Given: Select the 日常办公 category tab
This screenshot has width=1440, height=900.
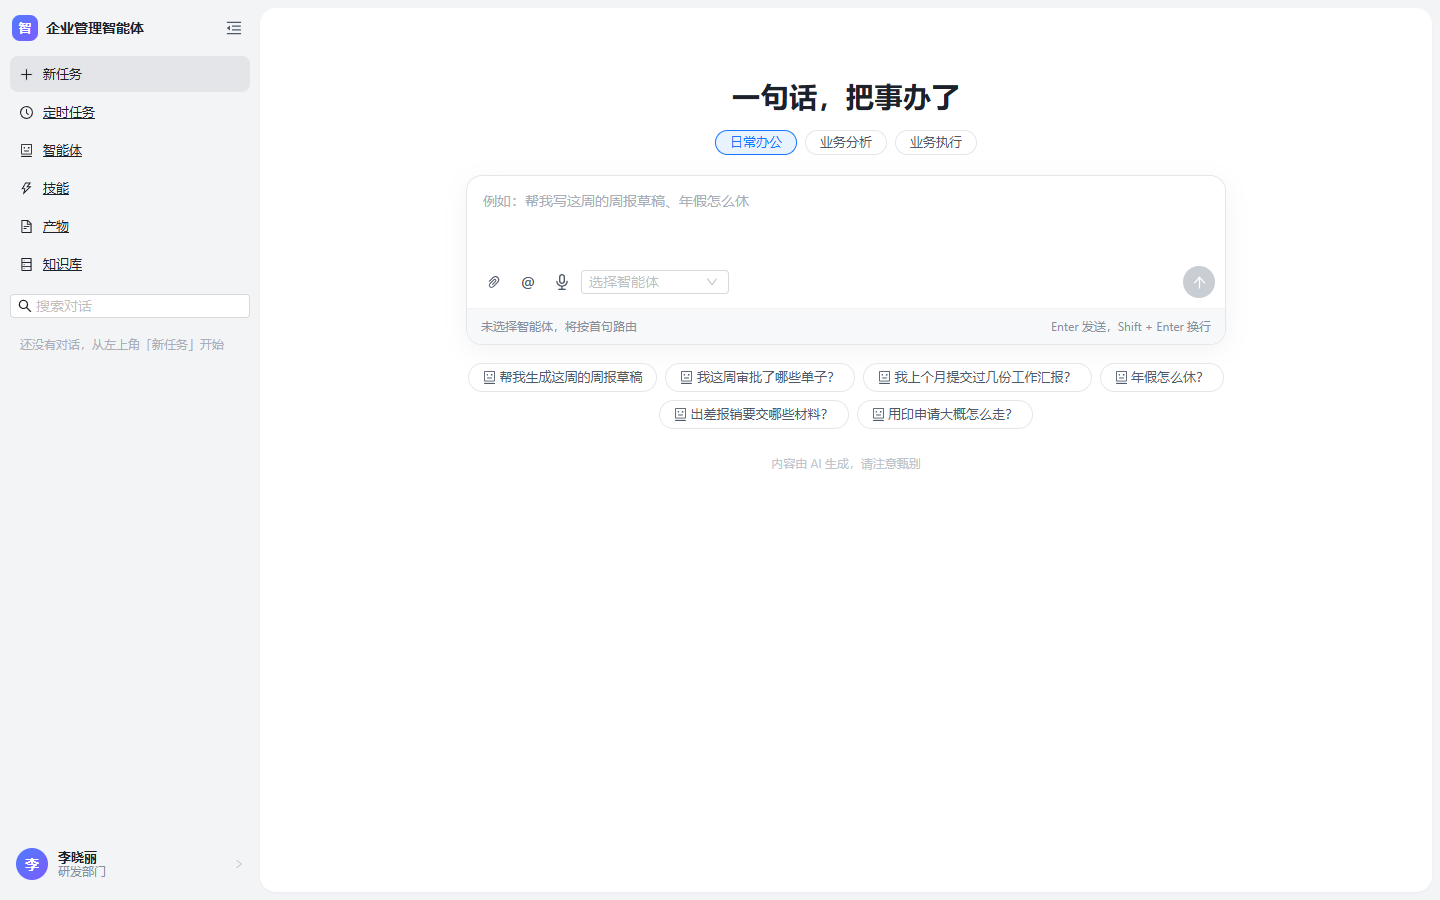Looking at the screenshot, I should point(756,142).
